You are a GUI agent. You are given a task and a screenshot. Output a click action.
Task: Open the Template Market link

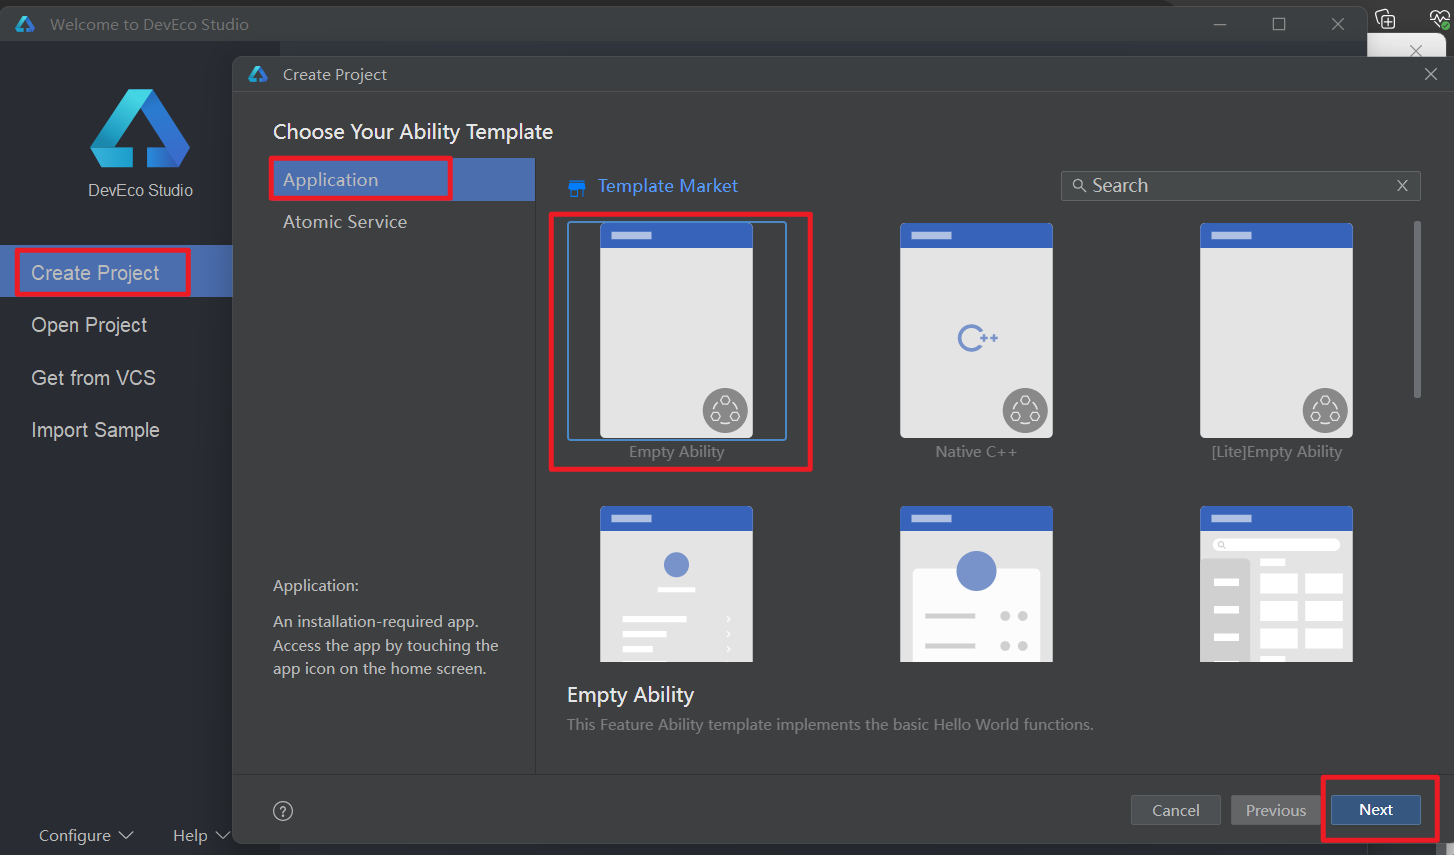[x=667, y=186]
